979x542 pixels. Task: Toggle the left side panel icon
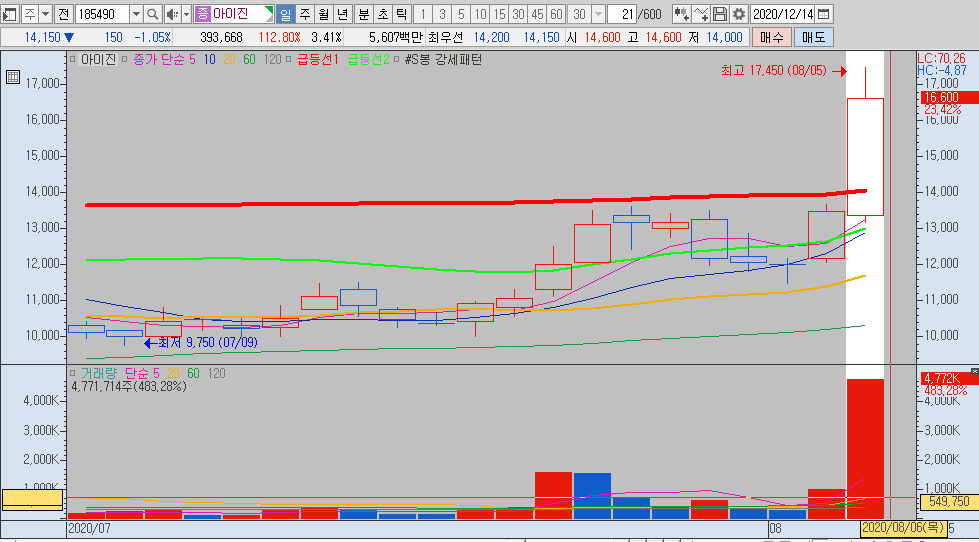pos(9,14)
